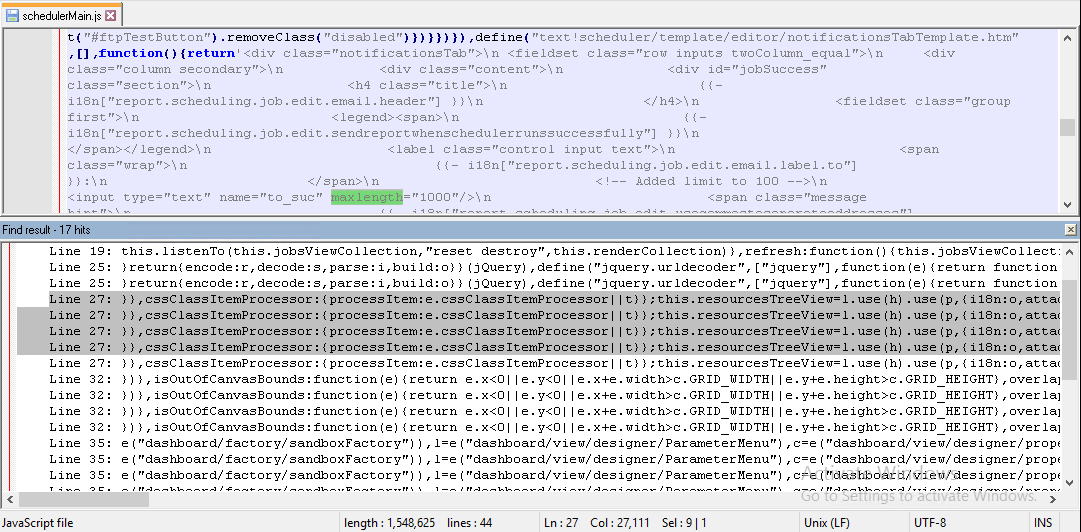
Task: Open the UTF-8 encoding selector
Action: pyautogui.click(x=929, y=523)
